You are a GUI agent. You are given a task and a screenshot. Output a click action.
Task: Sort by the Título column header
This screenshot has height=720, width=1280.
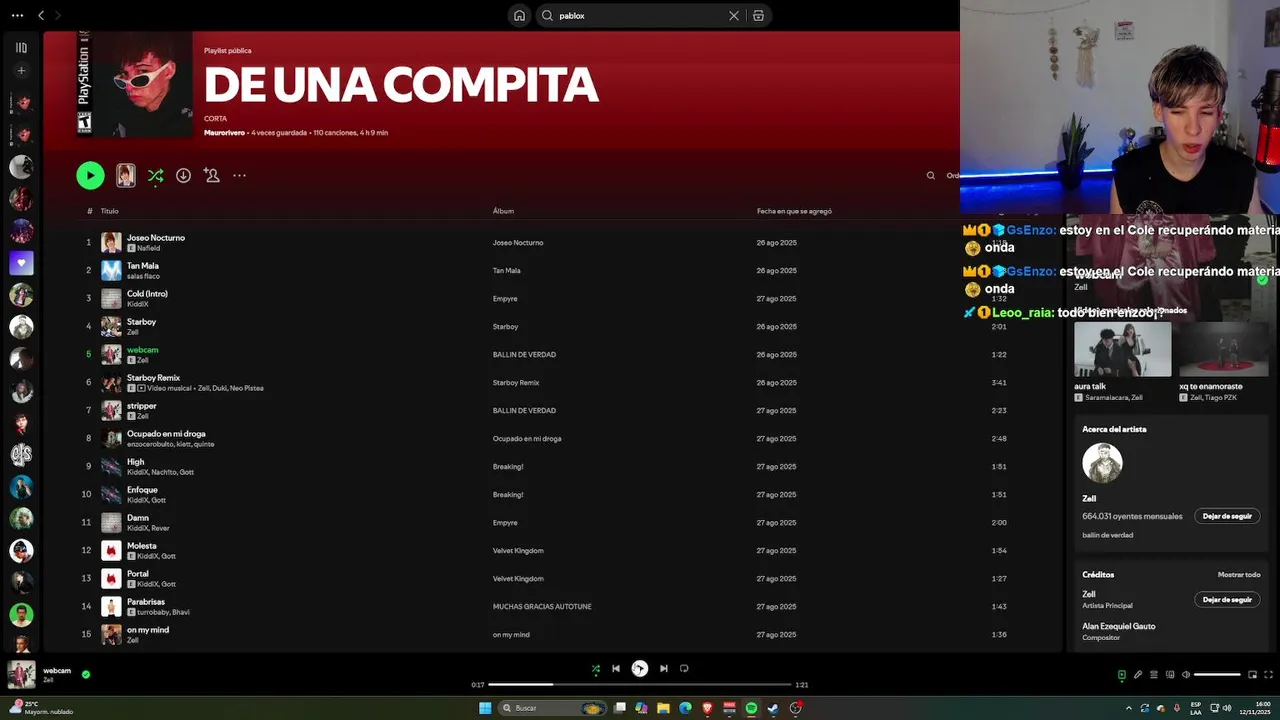[109, 211]
